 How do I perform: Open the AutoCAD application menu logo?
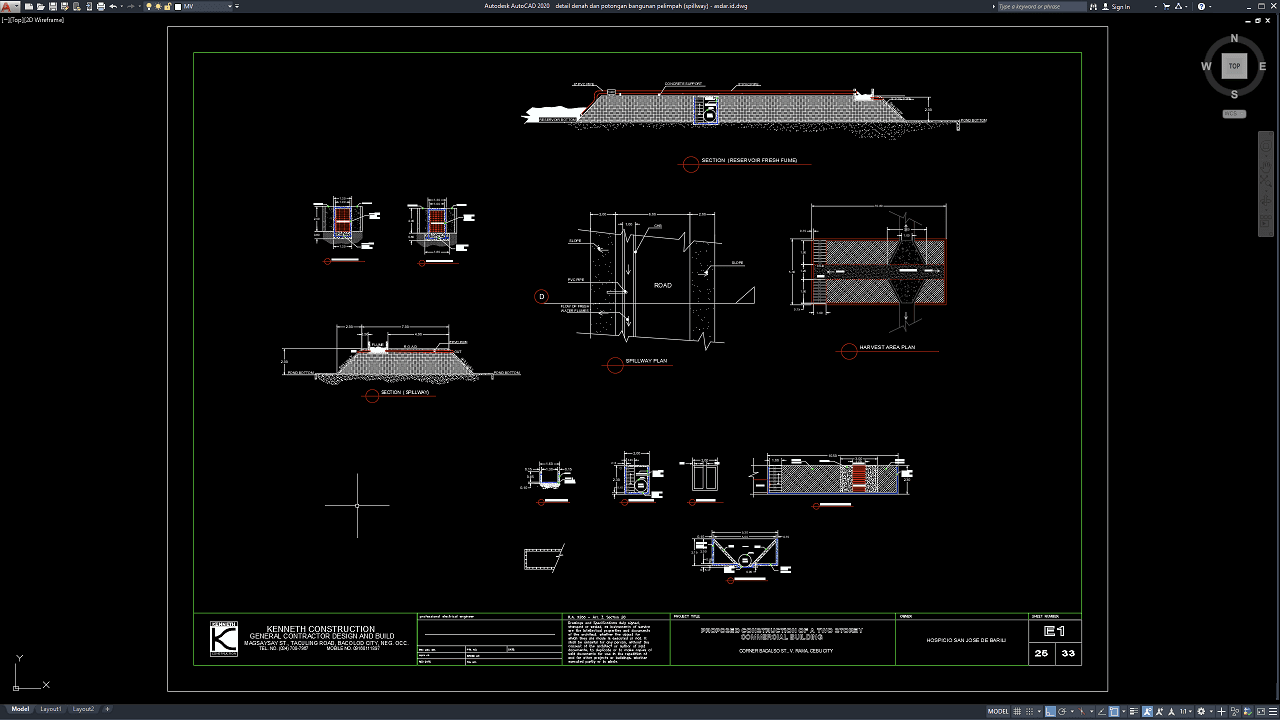click(x=8, y=6)
